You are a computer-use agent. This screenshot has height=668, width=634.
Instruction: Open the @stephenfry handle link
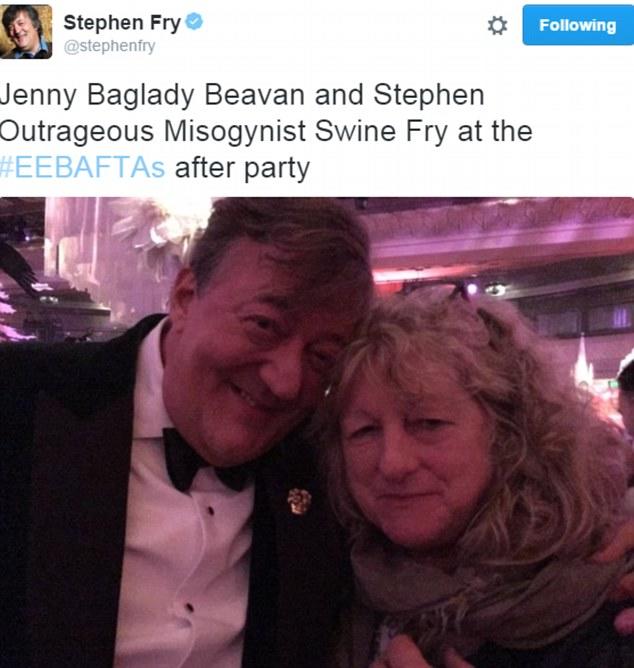click(110, 46)
